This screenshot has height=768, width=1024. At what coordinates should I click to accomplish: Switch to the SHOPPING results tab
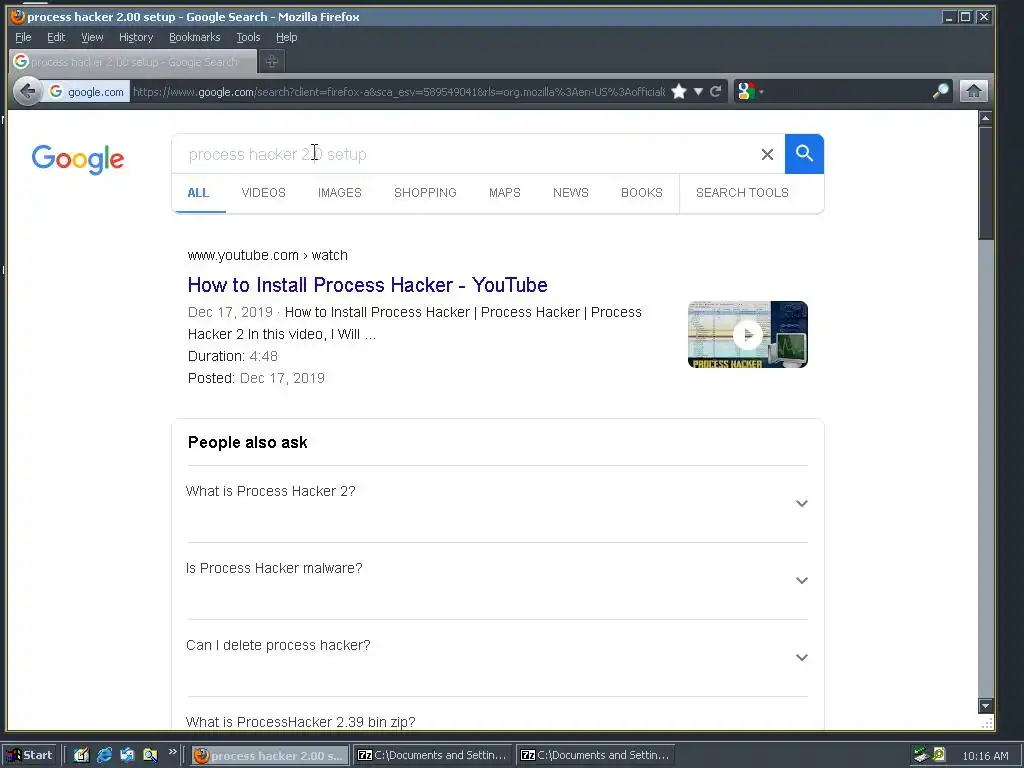425,193
